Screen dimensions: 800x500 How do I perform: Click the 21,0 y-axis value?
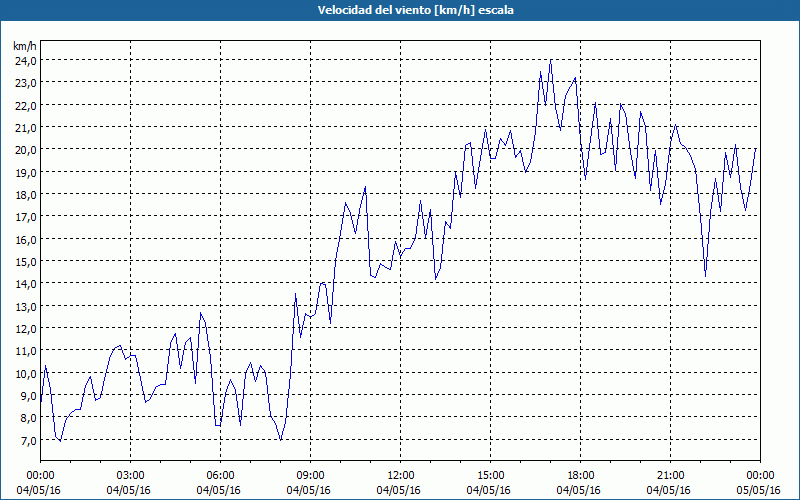click(x=26, y=128)
